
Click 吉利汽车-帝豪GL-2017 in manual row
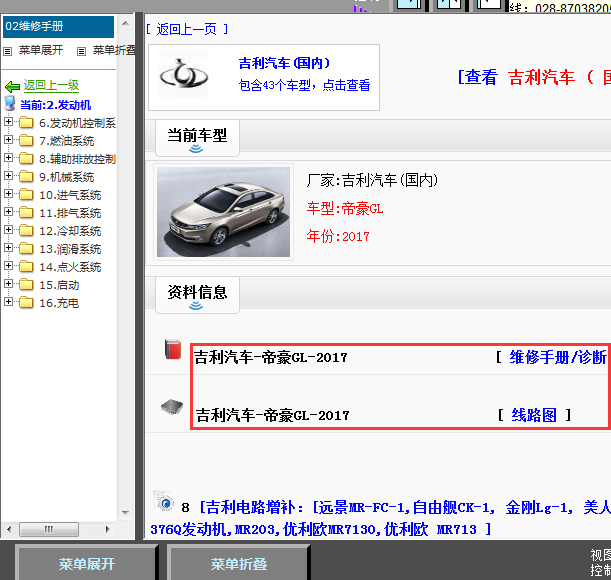[x=271, y=357]
